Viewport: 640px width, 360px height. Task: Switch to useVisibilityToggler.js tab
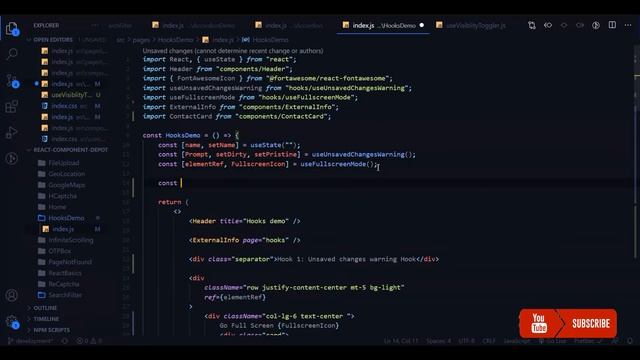(x=471, y=25)
